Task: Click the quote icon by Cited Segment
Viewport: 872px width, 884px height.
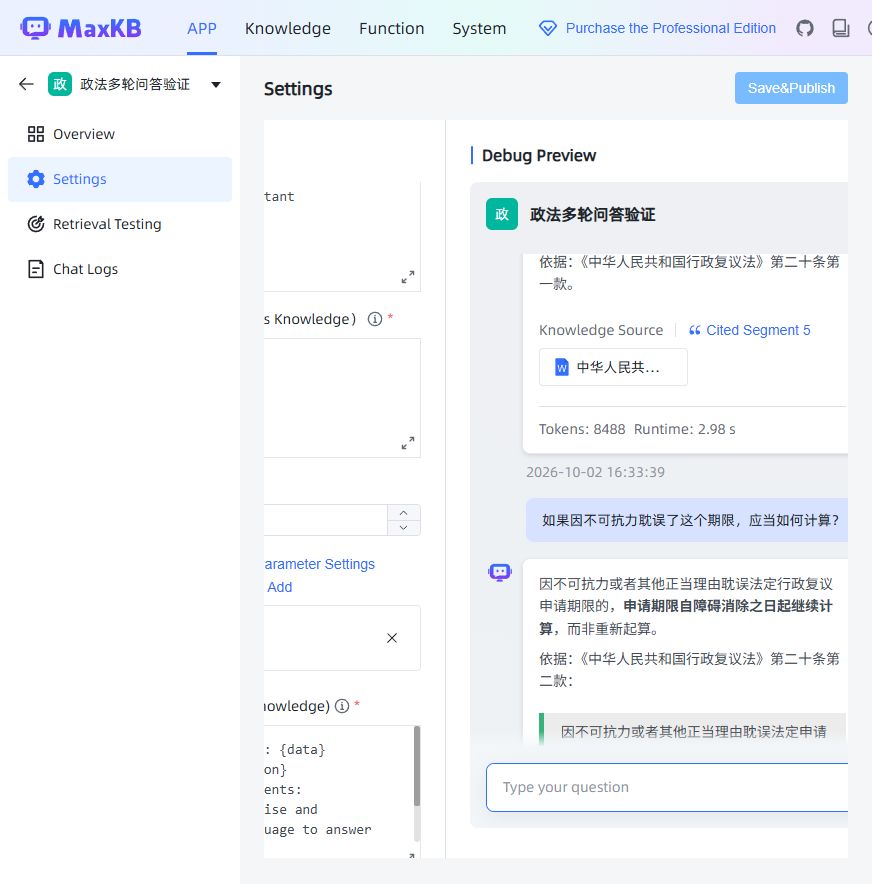Action: (694, 330)
